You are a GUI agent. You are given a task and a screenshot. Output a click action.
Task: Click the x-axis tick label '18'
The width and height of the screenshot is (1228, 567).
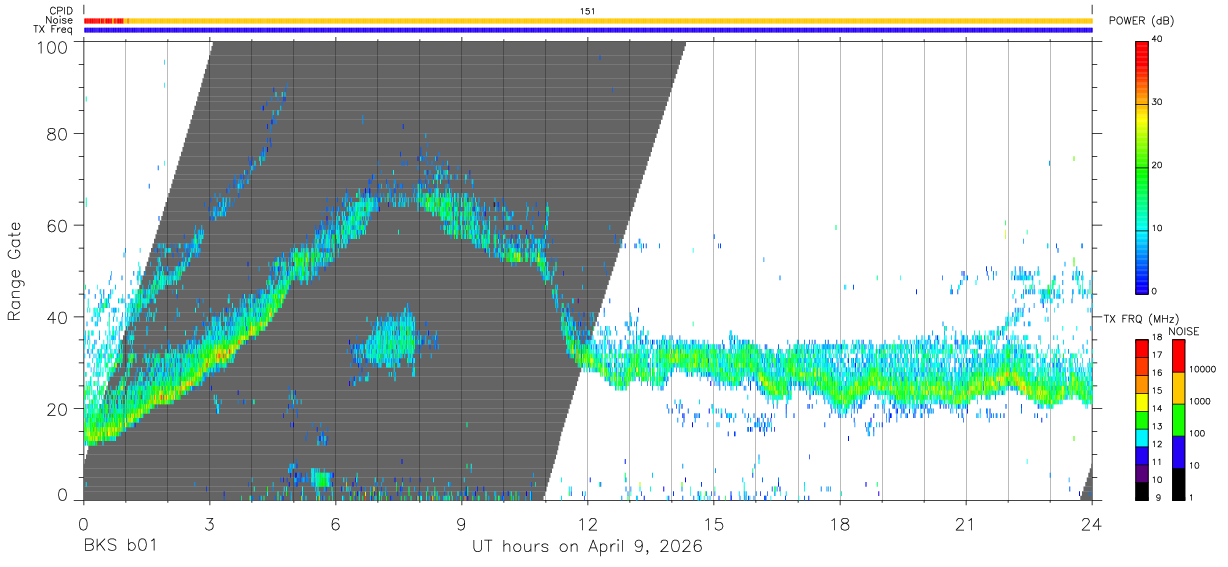click(840, 525)
